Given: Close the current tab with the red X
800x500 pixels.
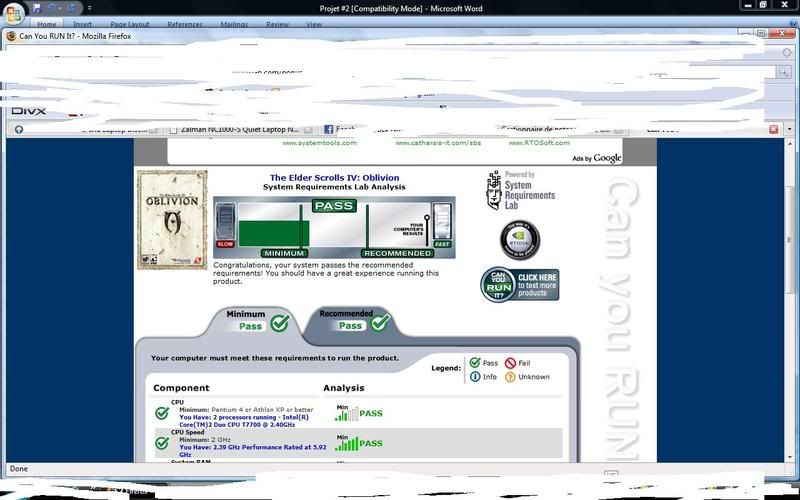Looking at the screenshot, I should point(773,130).
